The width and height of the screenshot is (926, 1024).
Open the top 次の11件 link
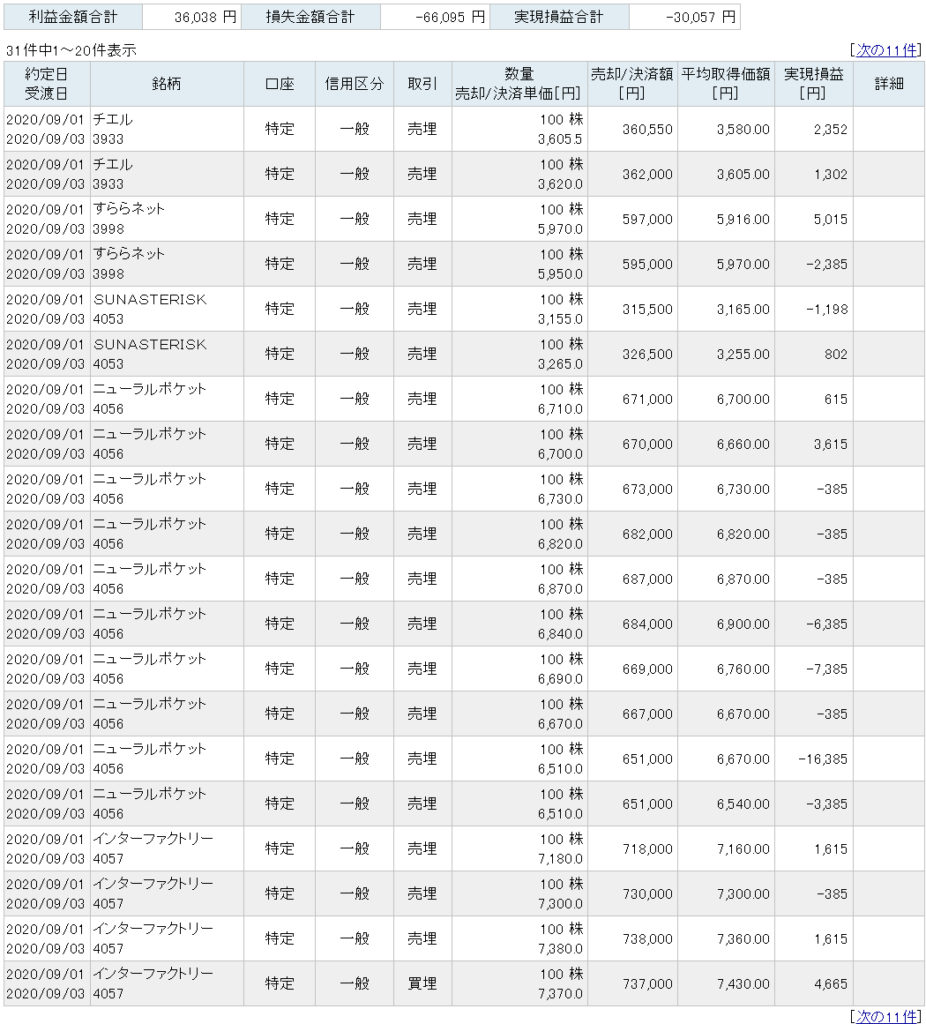886,50
